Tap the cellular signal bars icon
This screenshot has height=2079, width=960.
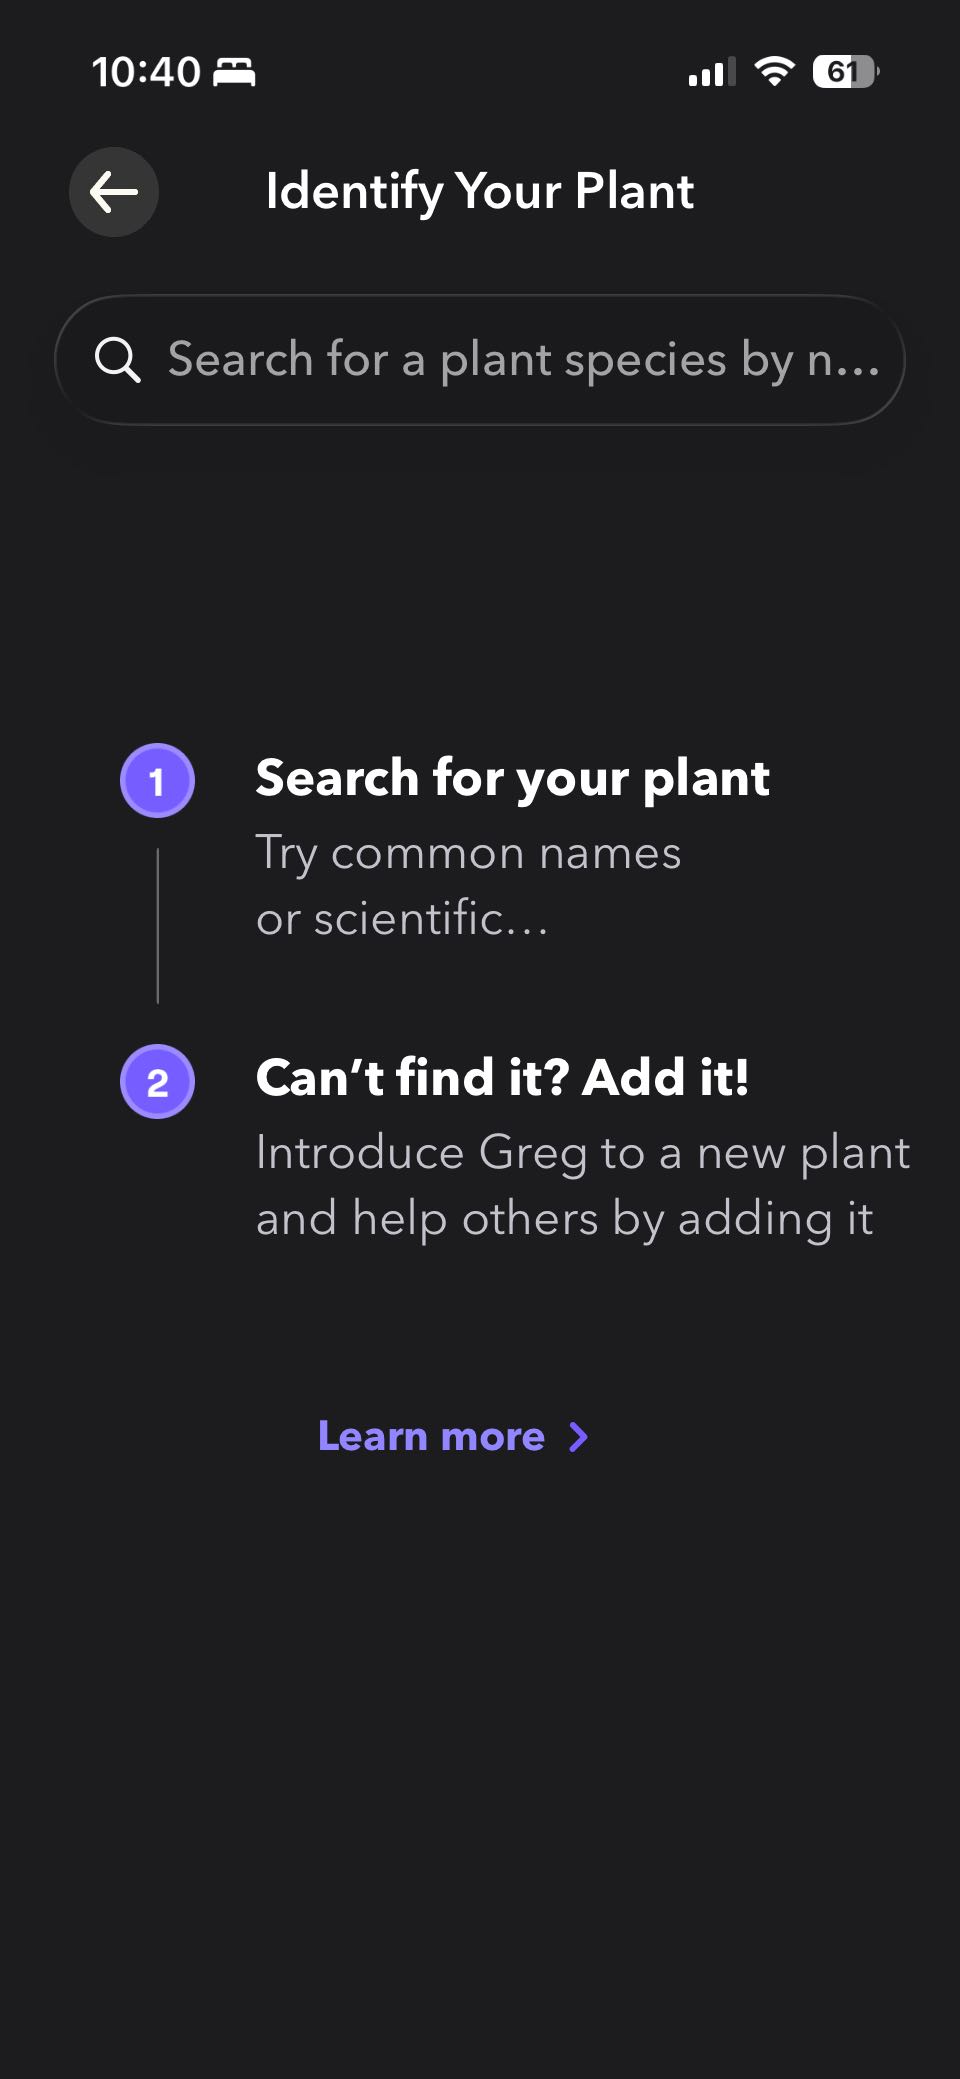point(712,72)
